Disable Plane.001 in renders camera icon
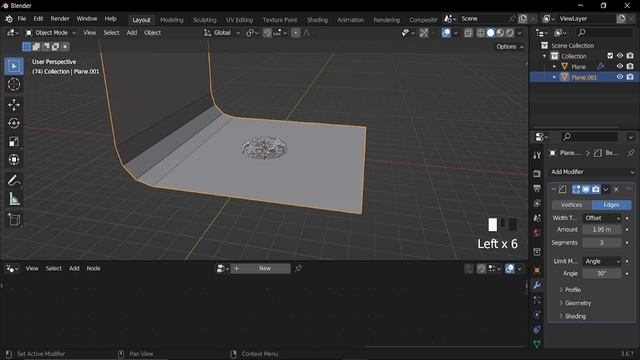The width and height of the screenshot is (640, 360). click(x=630, y=77)
